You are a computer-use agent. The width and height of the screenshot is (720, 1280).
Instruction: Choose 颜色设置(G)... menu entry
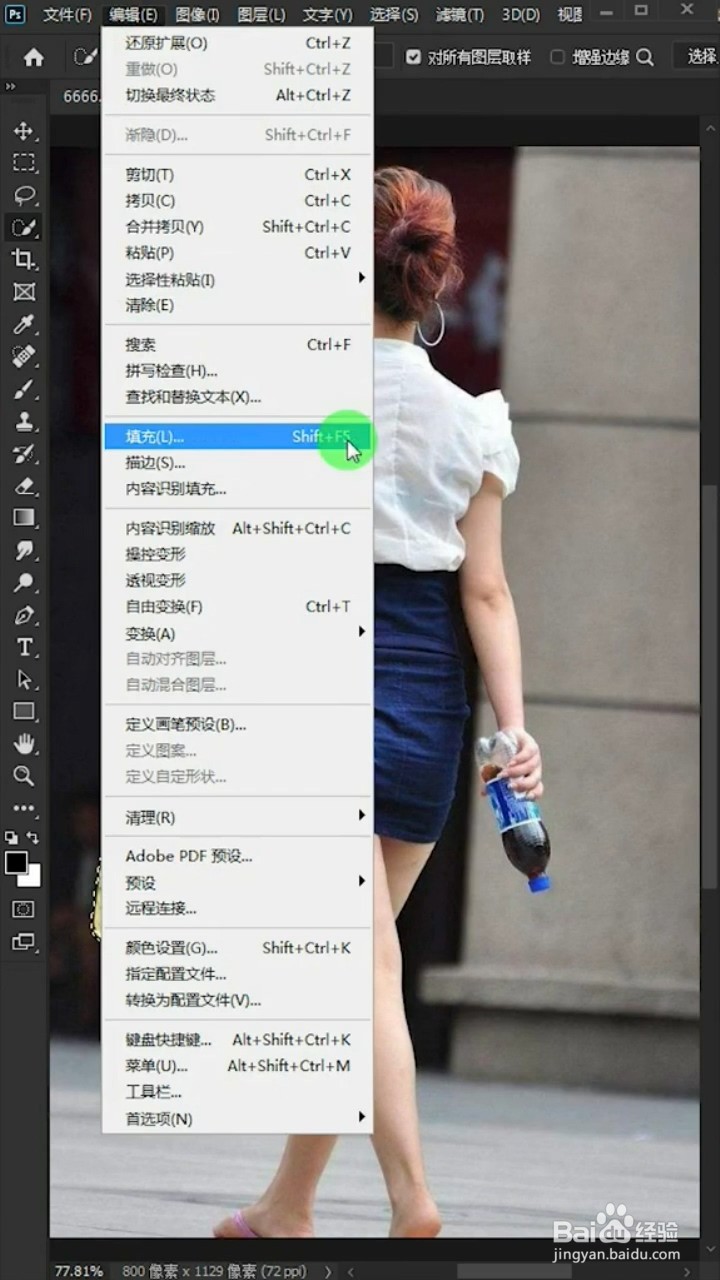click(238, 948)
